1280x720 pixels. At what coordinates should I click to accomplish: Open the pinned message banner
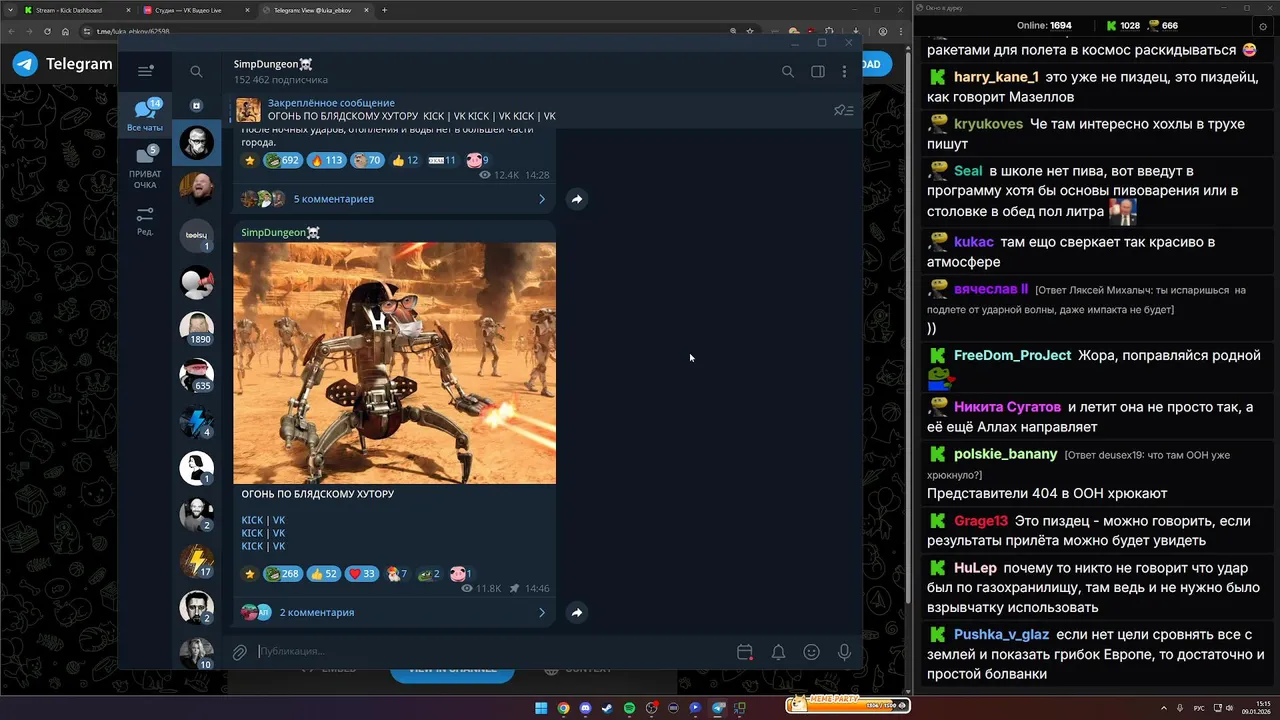tap(530, 110)
